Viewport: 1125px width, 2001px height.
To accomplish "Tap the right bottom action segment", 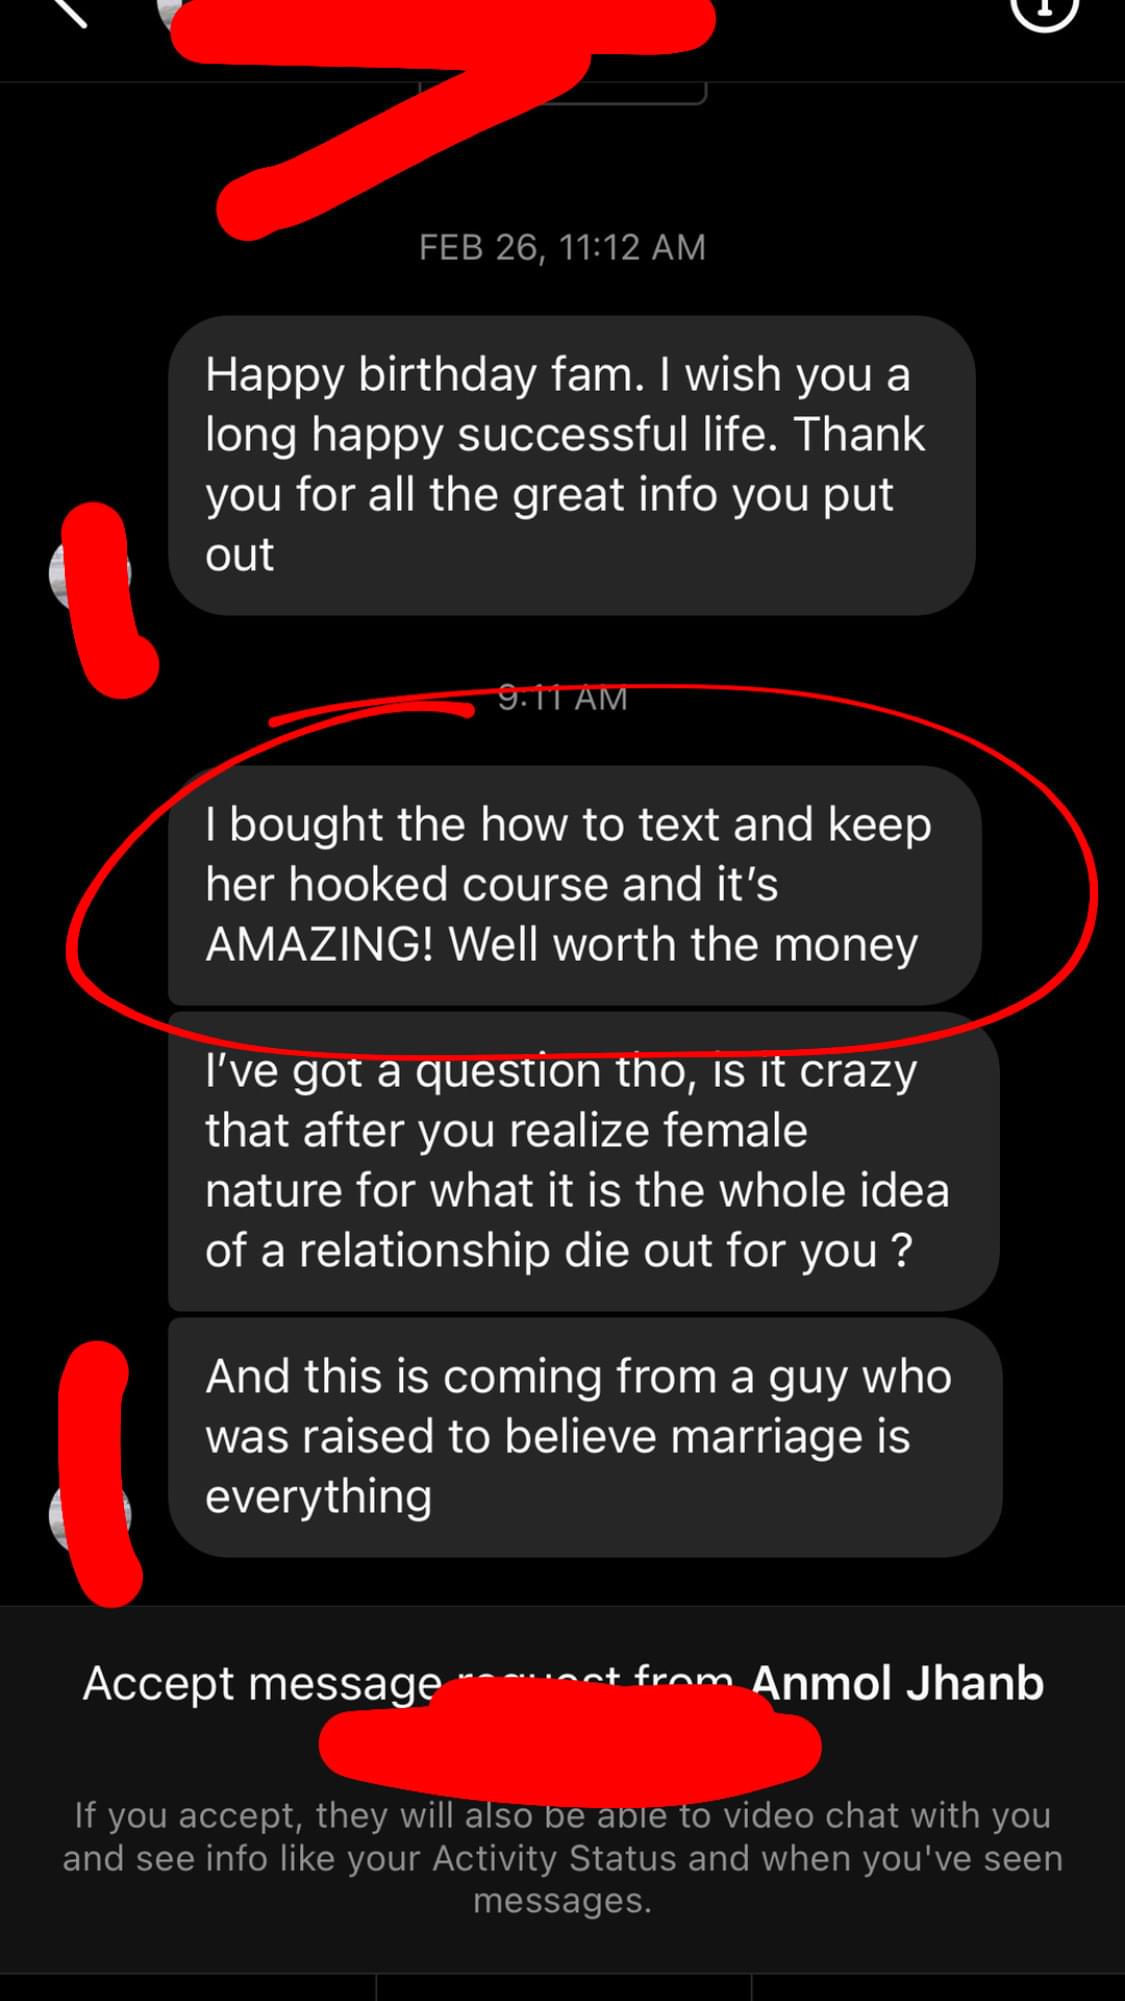I will [938, 1987].
